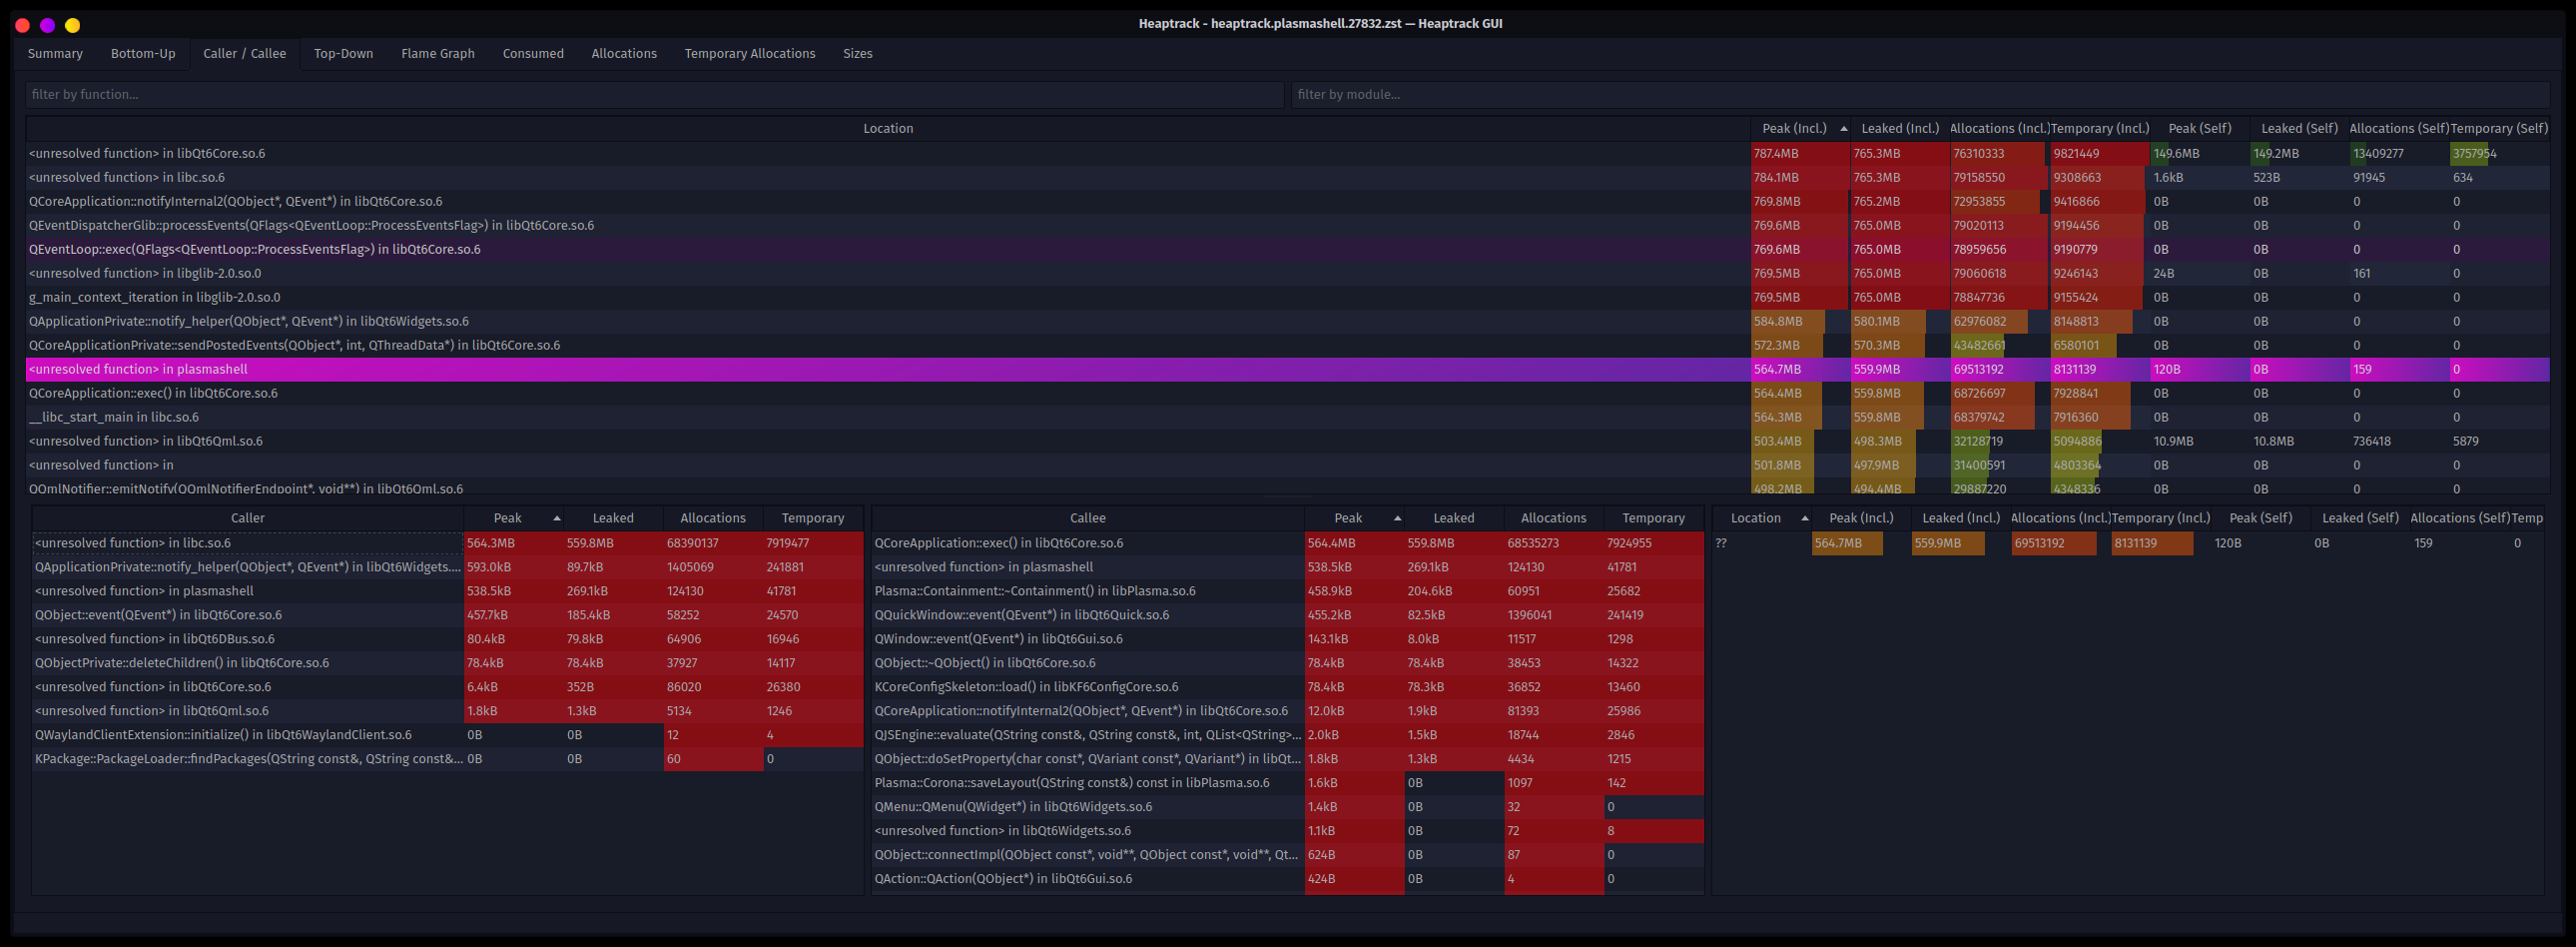Sort right panel by Peak (Incl.)

pyautogui.click(x=1861, y=519)
